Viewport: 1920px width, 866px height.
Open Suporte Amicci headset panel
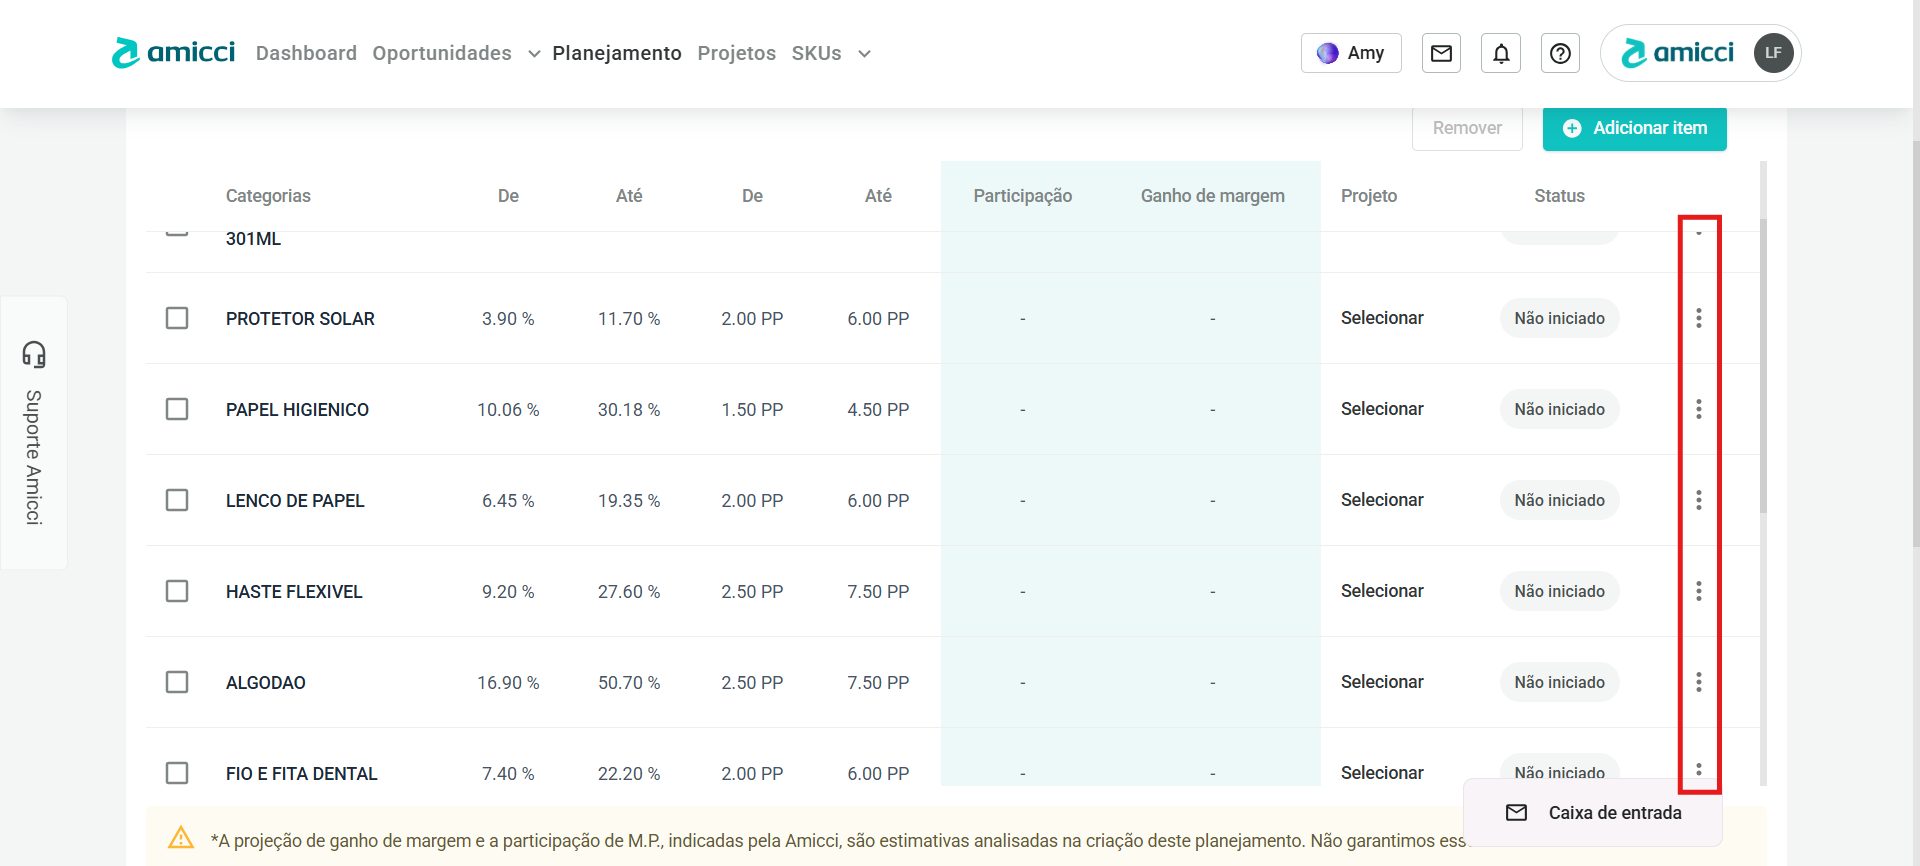click(x=34, y=433)
